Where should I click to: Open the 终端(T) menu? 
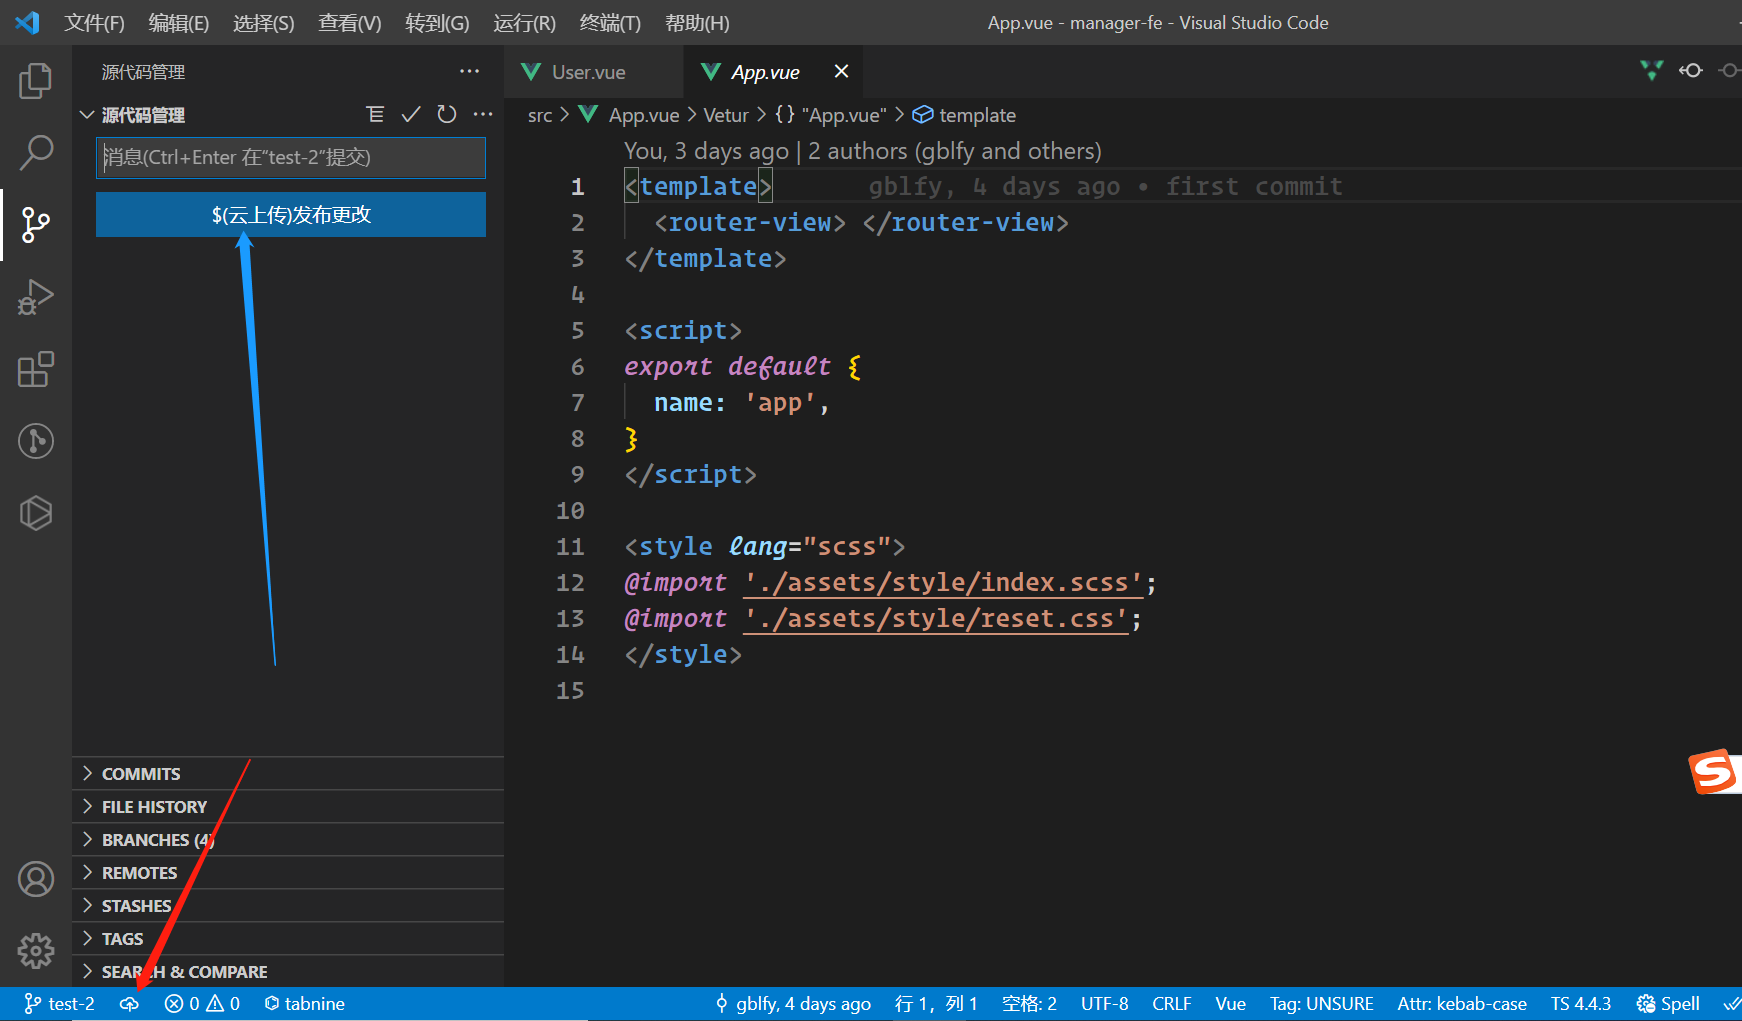(610, 23)
